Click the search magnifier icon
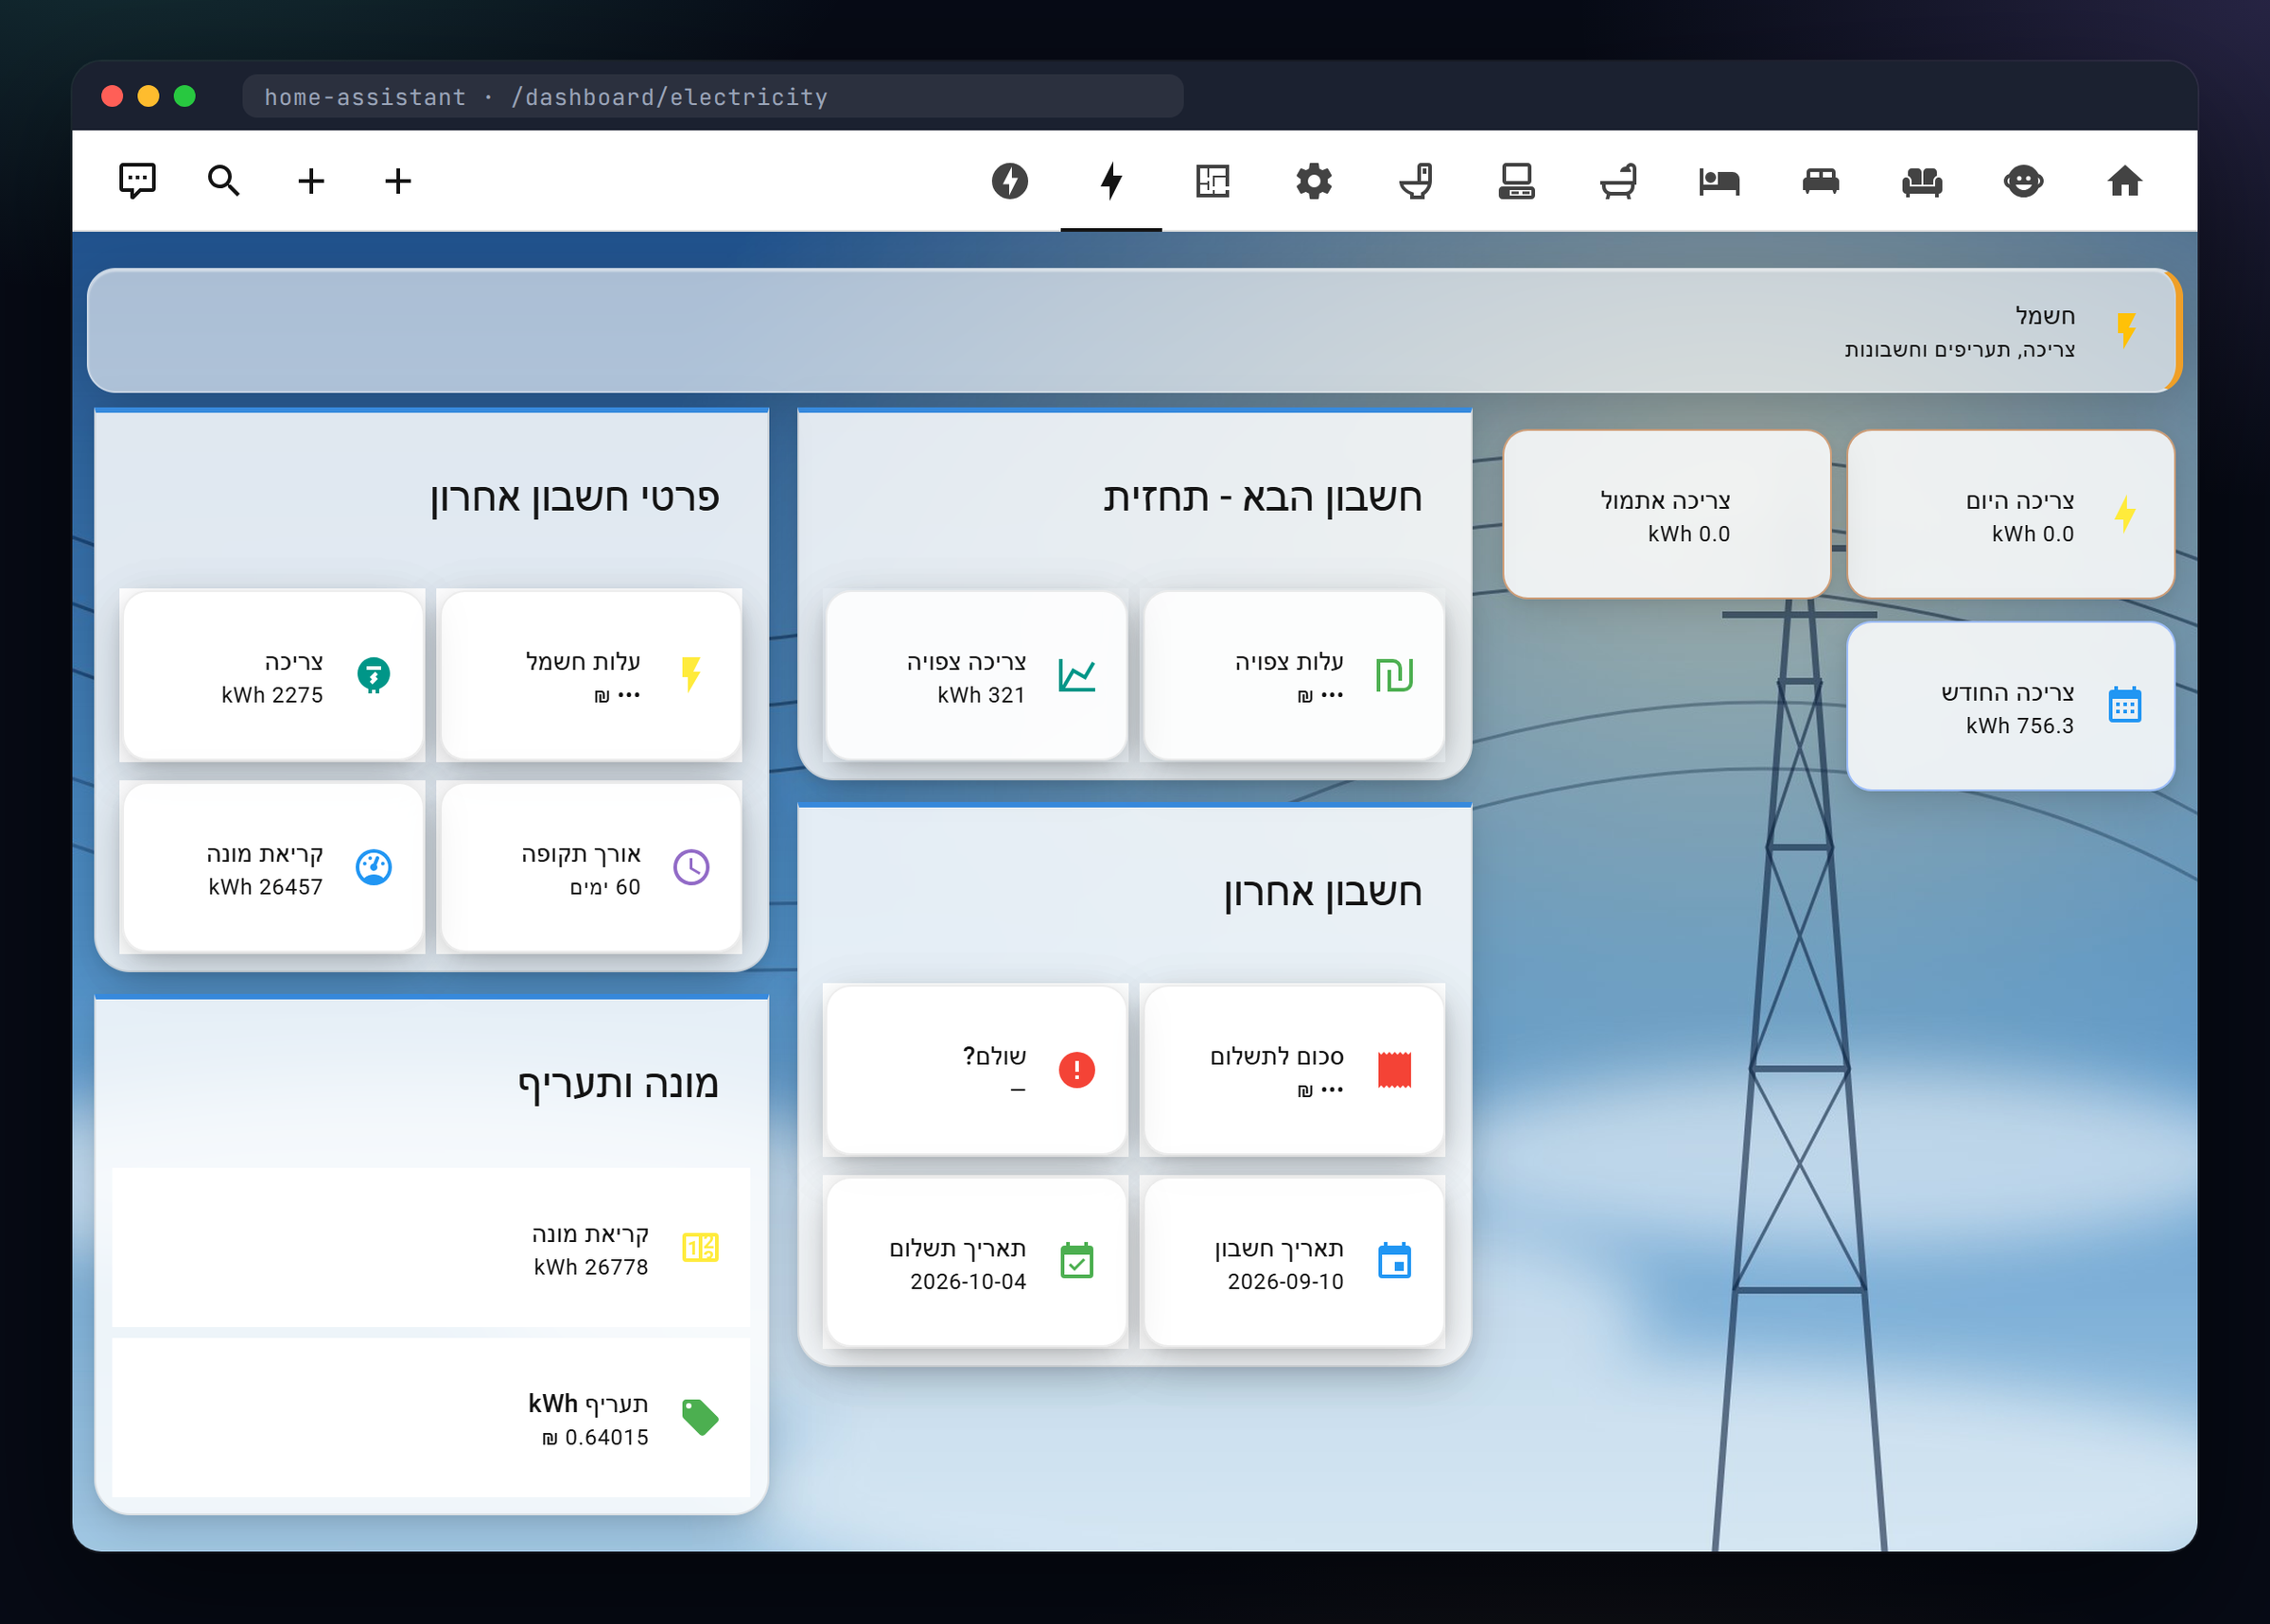Viewport: 2270px width, 1624px height. pos(223,181)
